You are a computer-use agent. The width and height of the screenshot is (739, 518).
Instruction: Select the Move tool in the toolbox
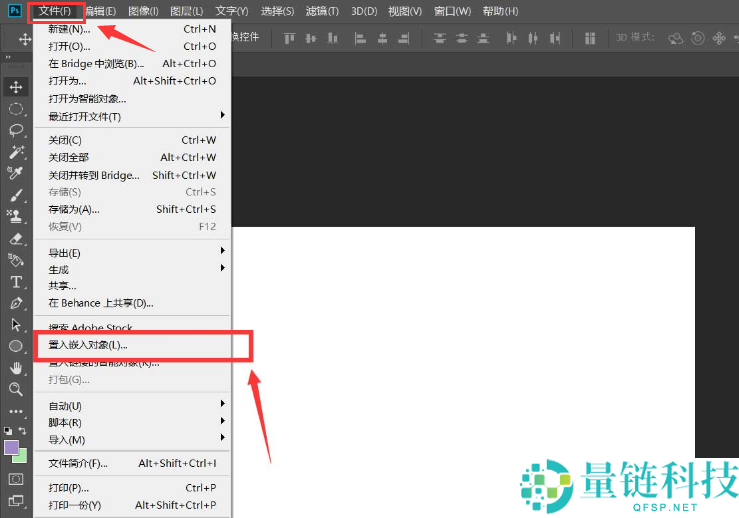[16, 87]
